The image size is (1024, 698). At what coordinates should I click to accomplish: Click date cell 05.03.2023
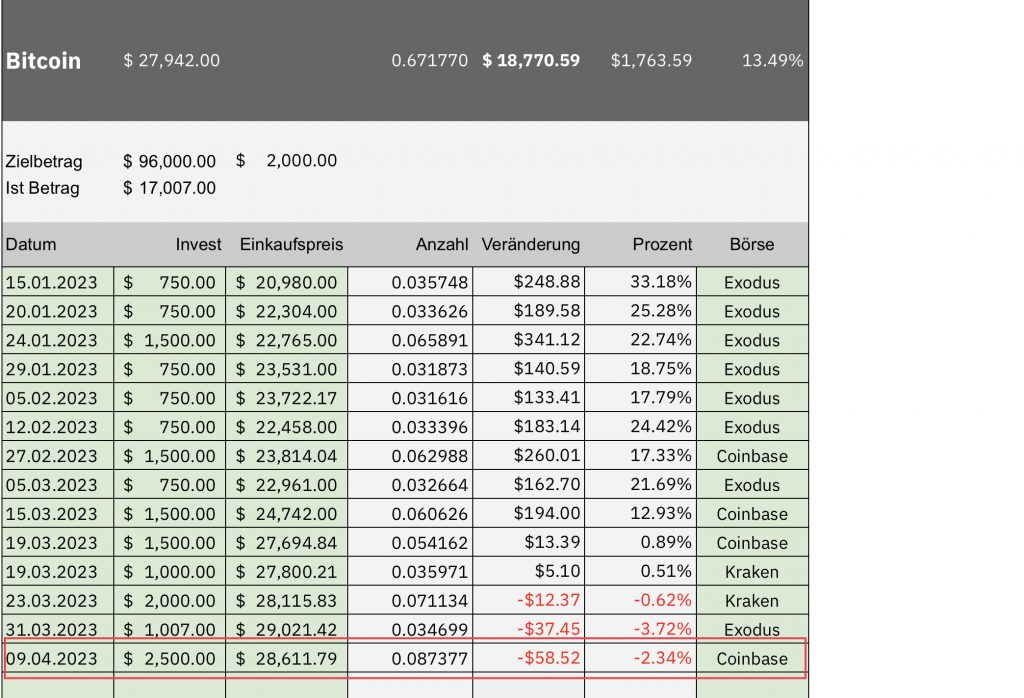(x=57, y=484)
